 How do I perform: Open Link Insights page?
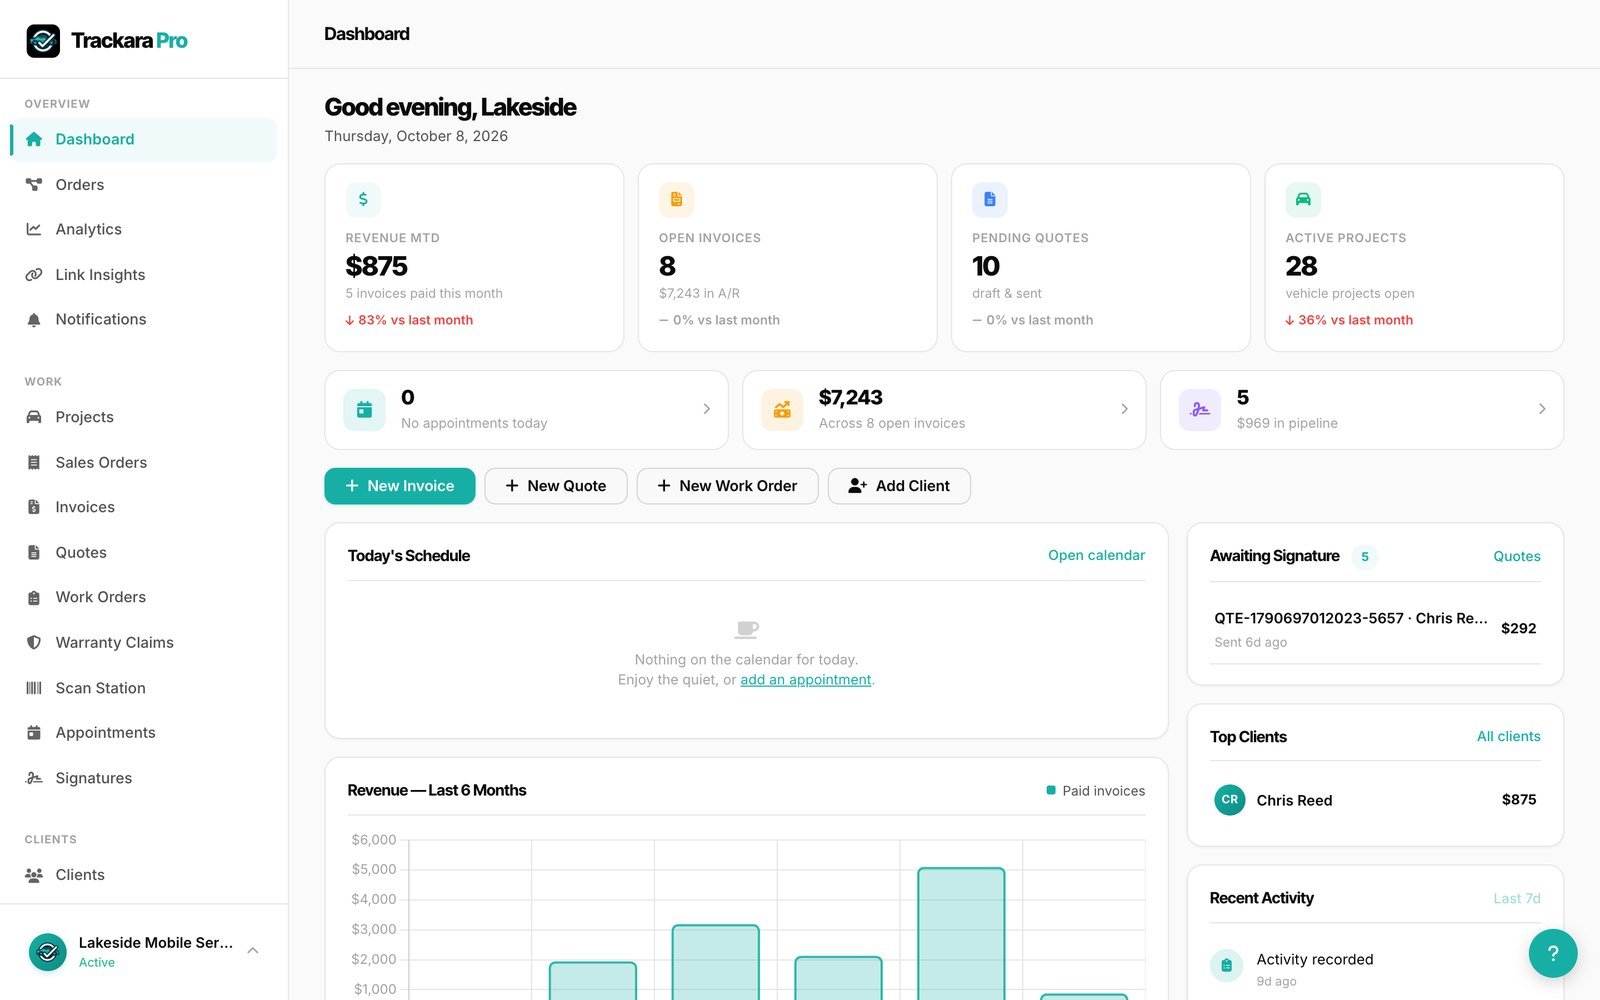tap(144, 274)
